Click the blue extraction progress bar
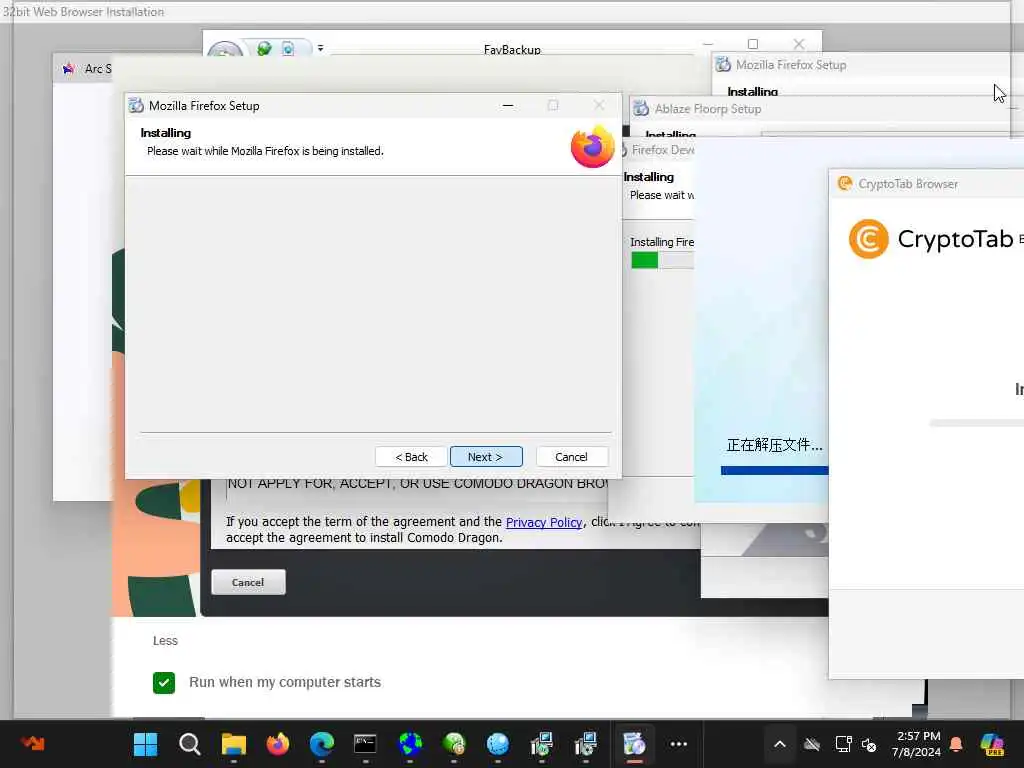 [775, 470]
